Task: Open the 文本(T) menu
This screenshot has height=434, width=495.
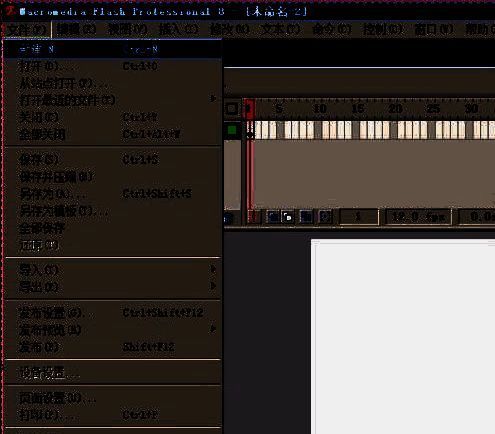Action: (281, 30)
